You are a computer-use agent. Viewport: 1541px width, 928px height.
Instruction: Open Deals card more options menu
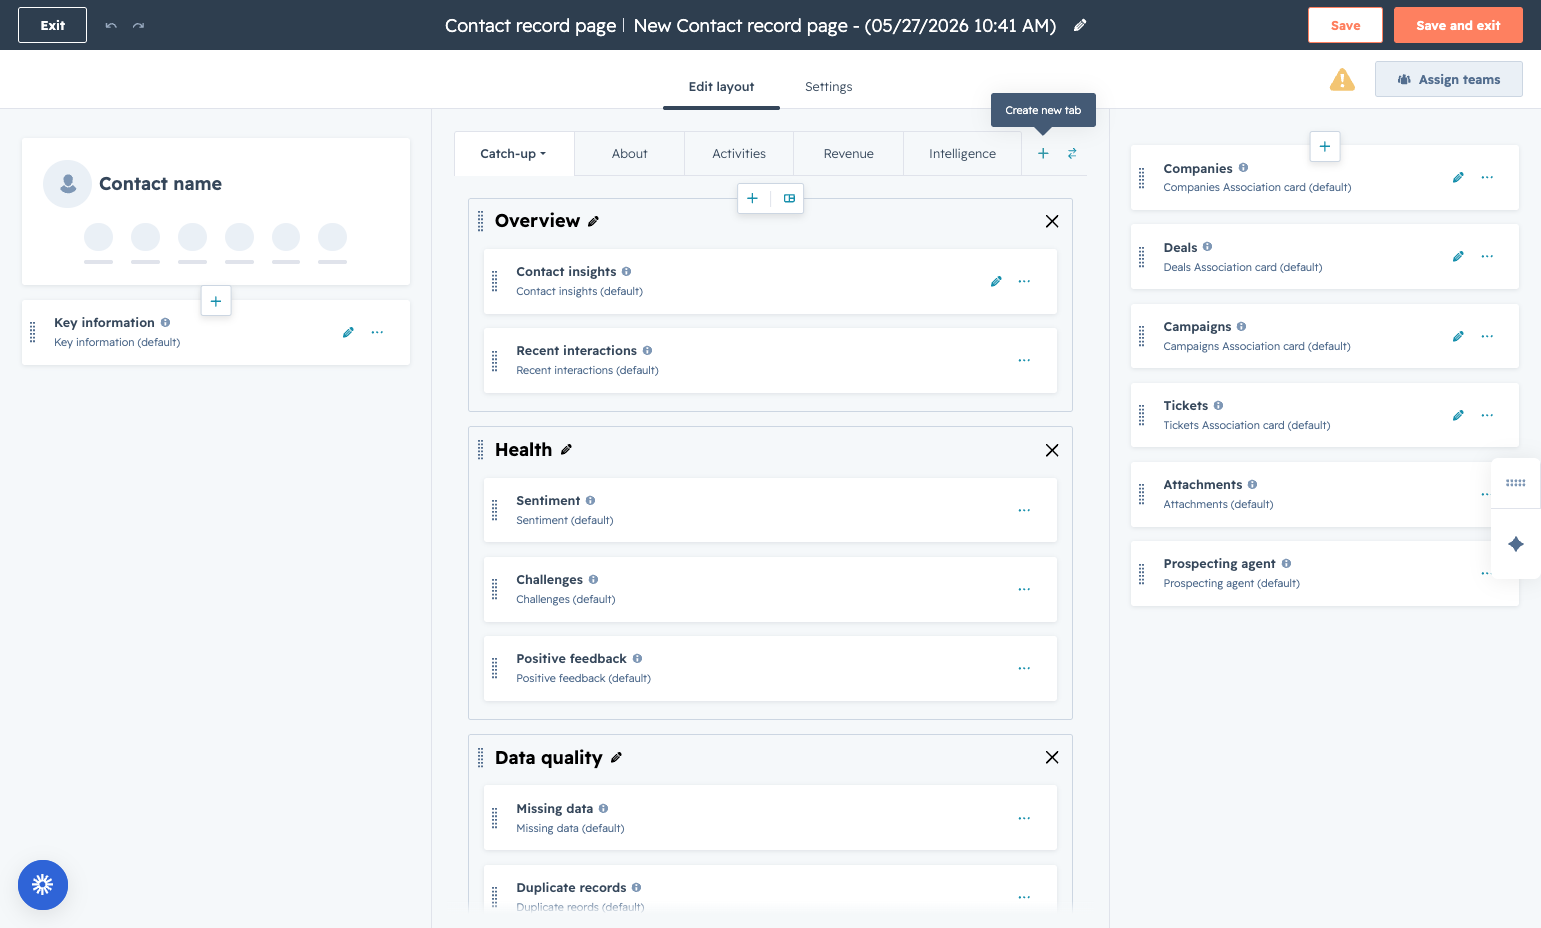pos(1487,256)
